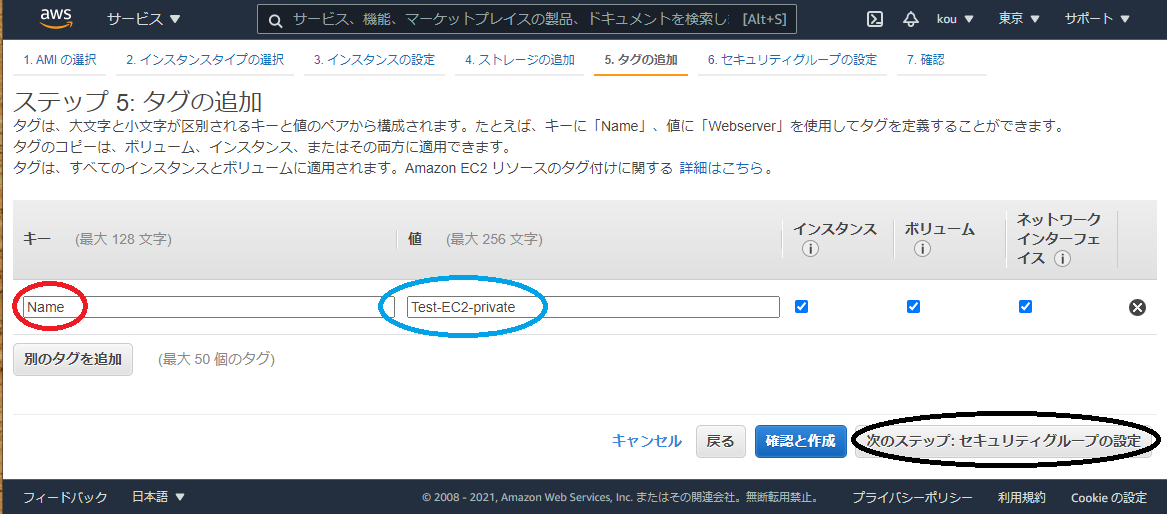Show info for the インスタンス column
Viewport: 1167px width, 514px height.
[x=810, y=249]
